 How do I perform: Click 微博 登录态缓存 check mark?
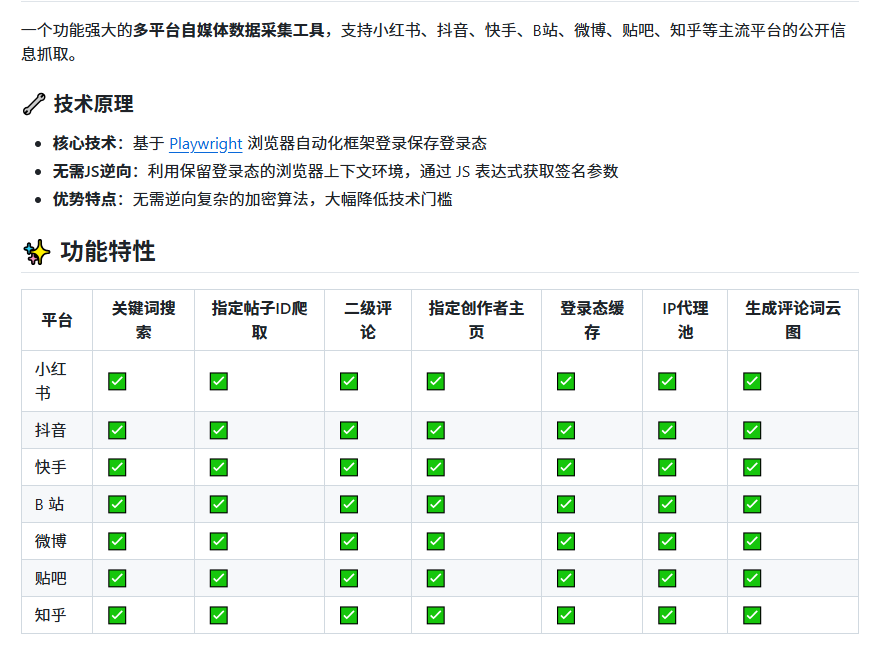(x=566, y=541)
